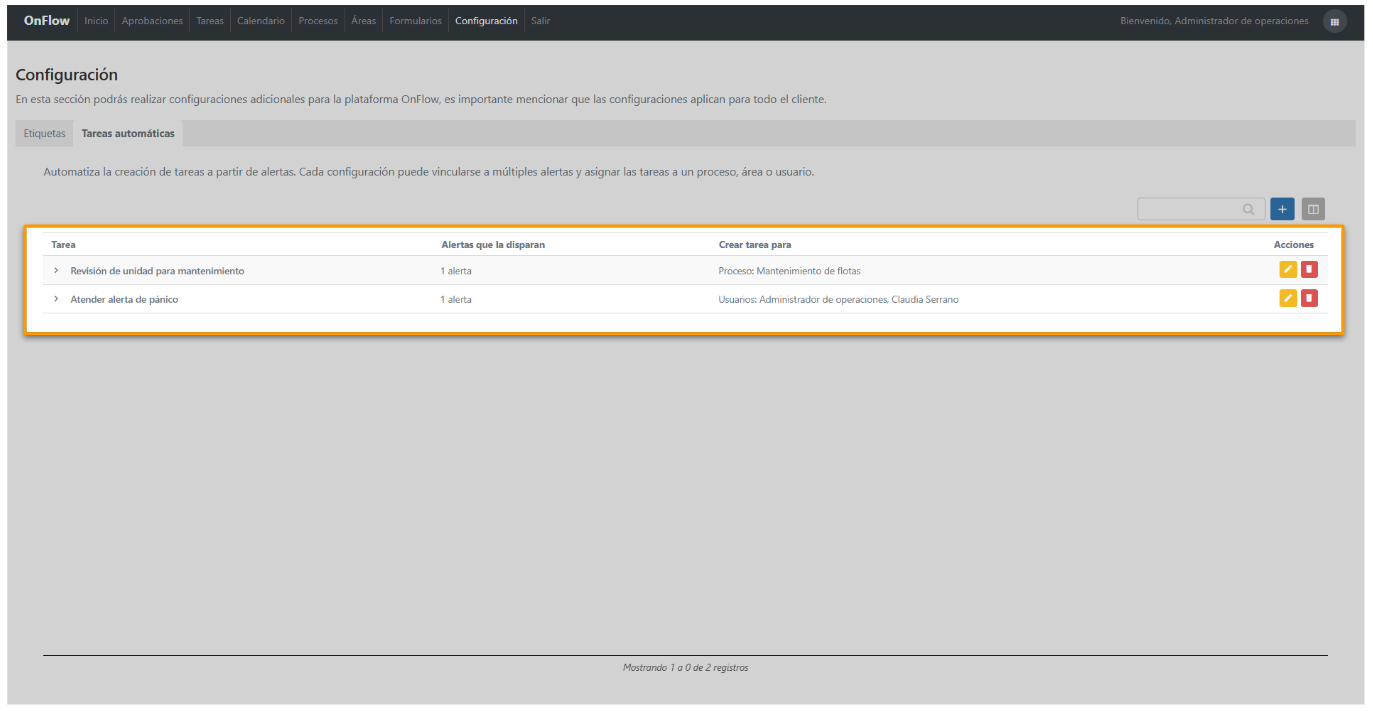The width and height of the screenshot is (1373, 711).
Task: Sort by Alertas que la disparan header
Action: point(493,245)
